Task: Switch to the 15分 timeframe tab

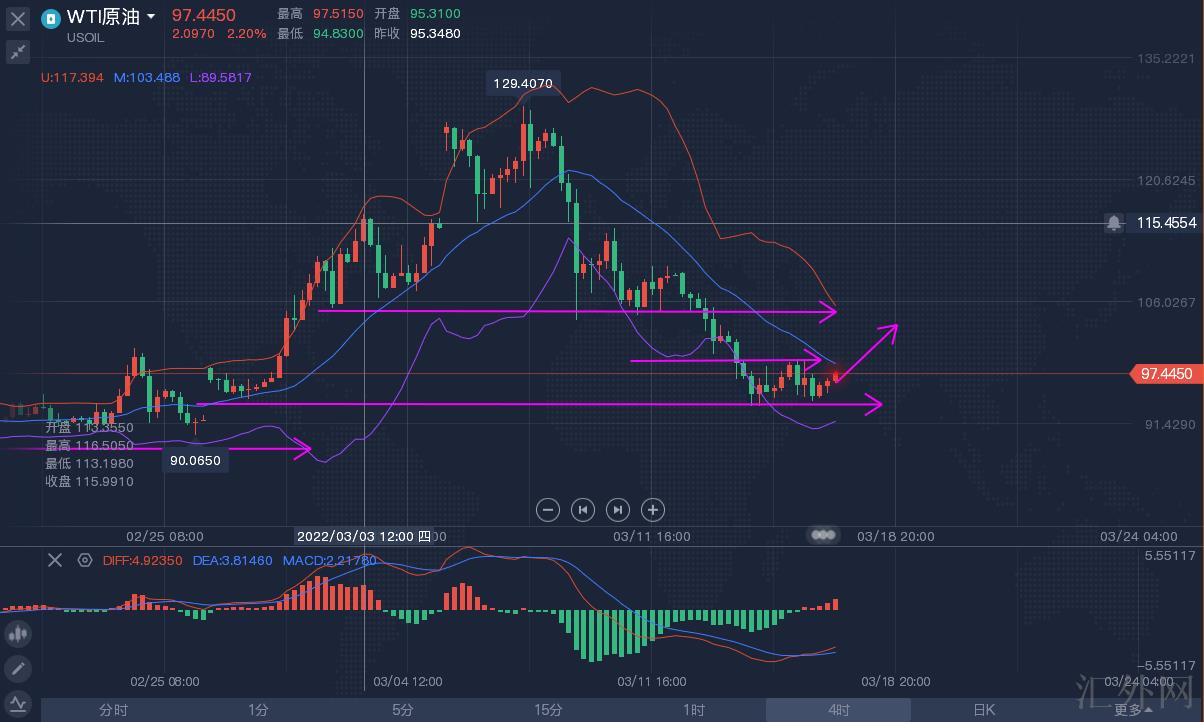Action: click(548, 710)
